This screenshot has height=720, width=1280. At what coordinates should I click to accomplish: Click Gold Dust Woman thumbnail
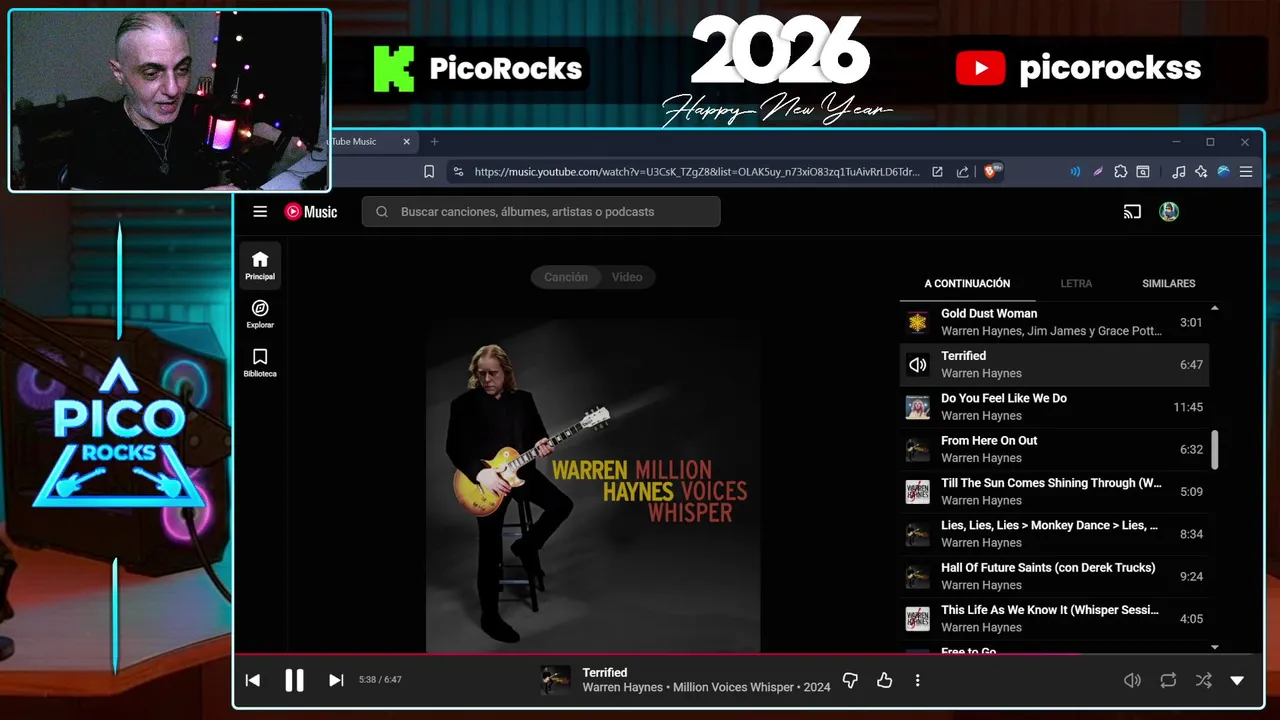coord(917,322)
